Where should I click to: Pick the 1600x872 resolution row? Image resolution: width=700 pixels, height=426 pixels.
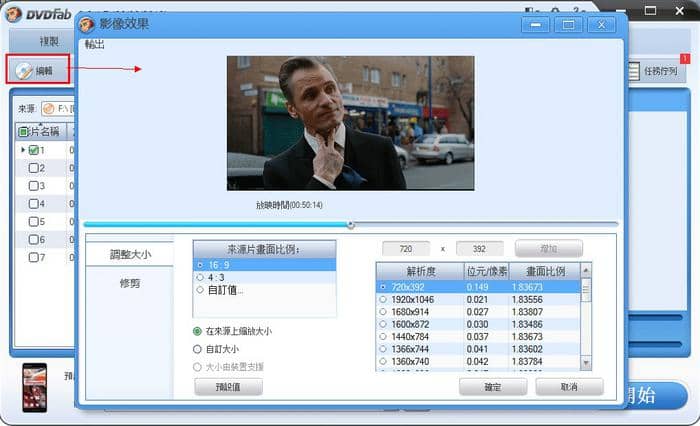pos(478,324)
